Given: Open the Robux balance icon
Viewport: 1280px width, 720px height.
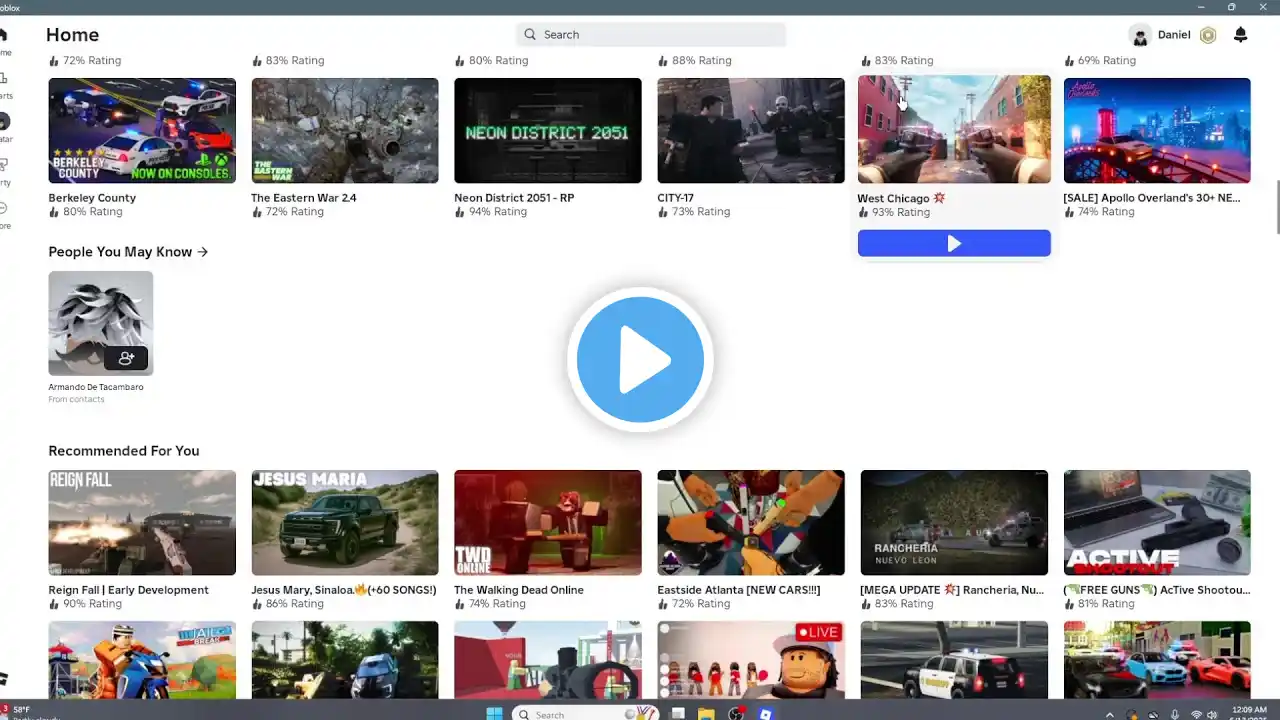Looking at the screenshot, I should coord(1208,35).
